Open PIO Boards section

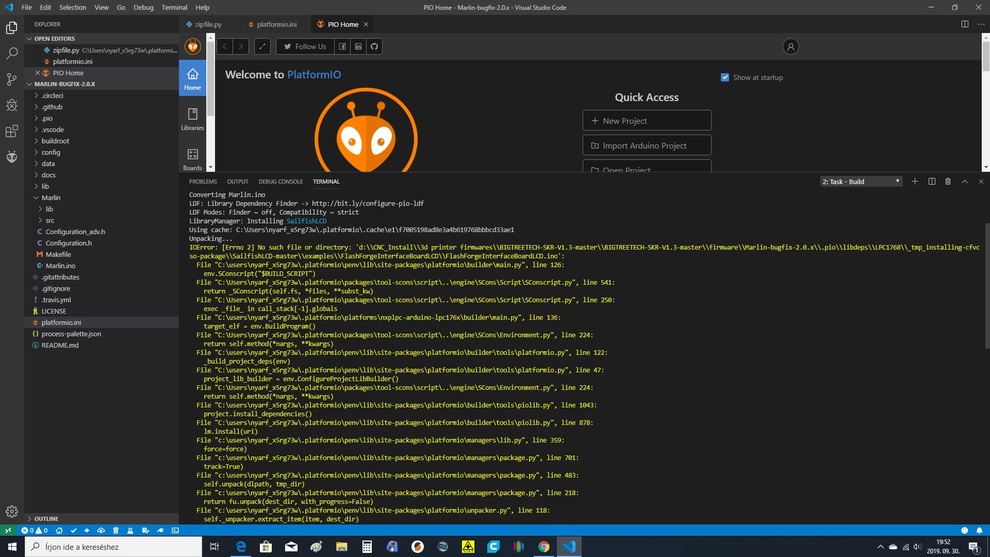(x=192, y=158)
